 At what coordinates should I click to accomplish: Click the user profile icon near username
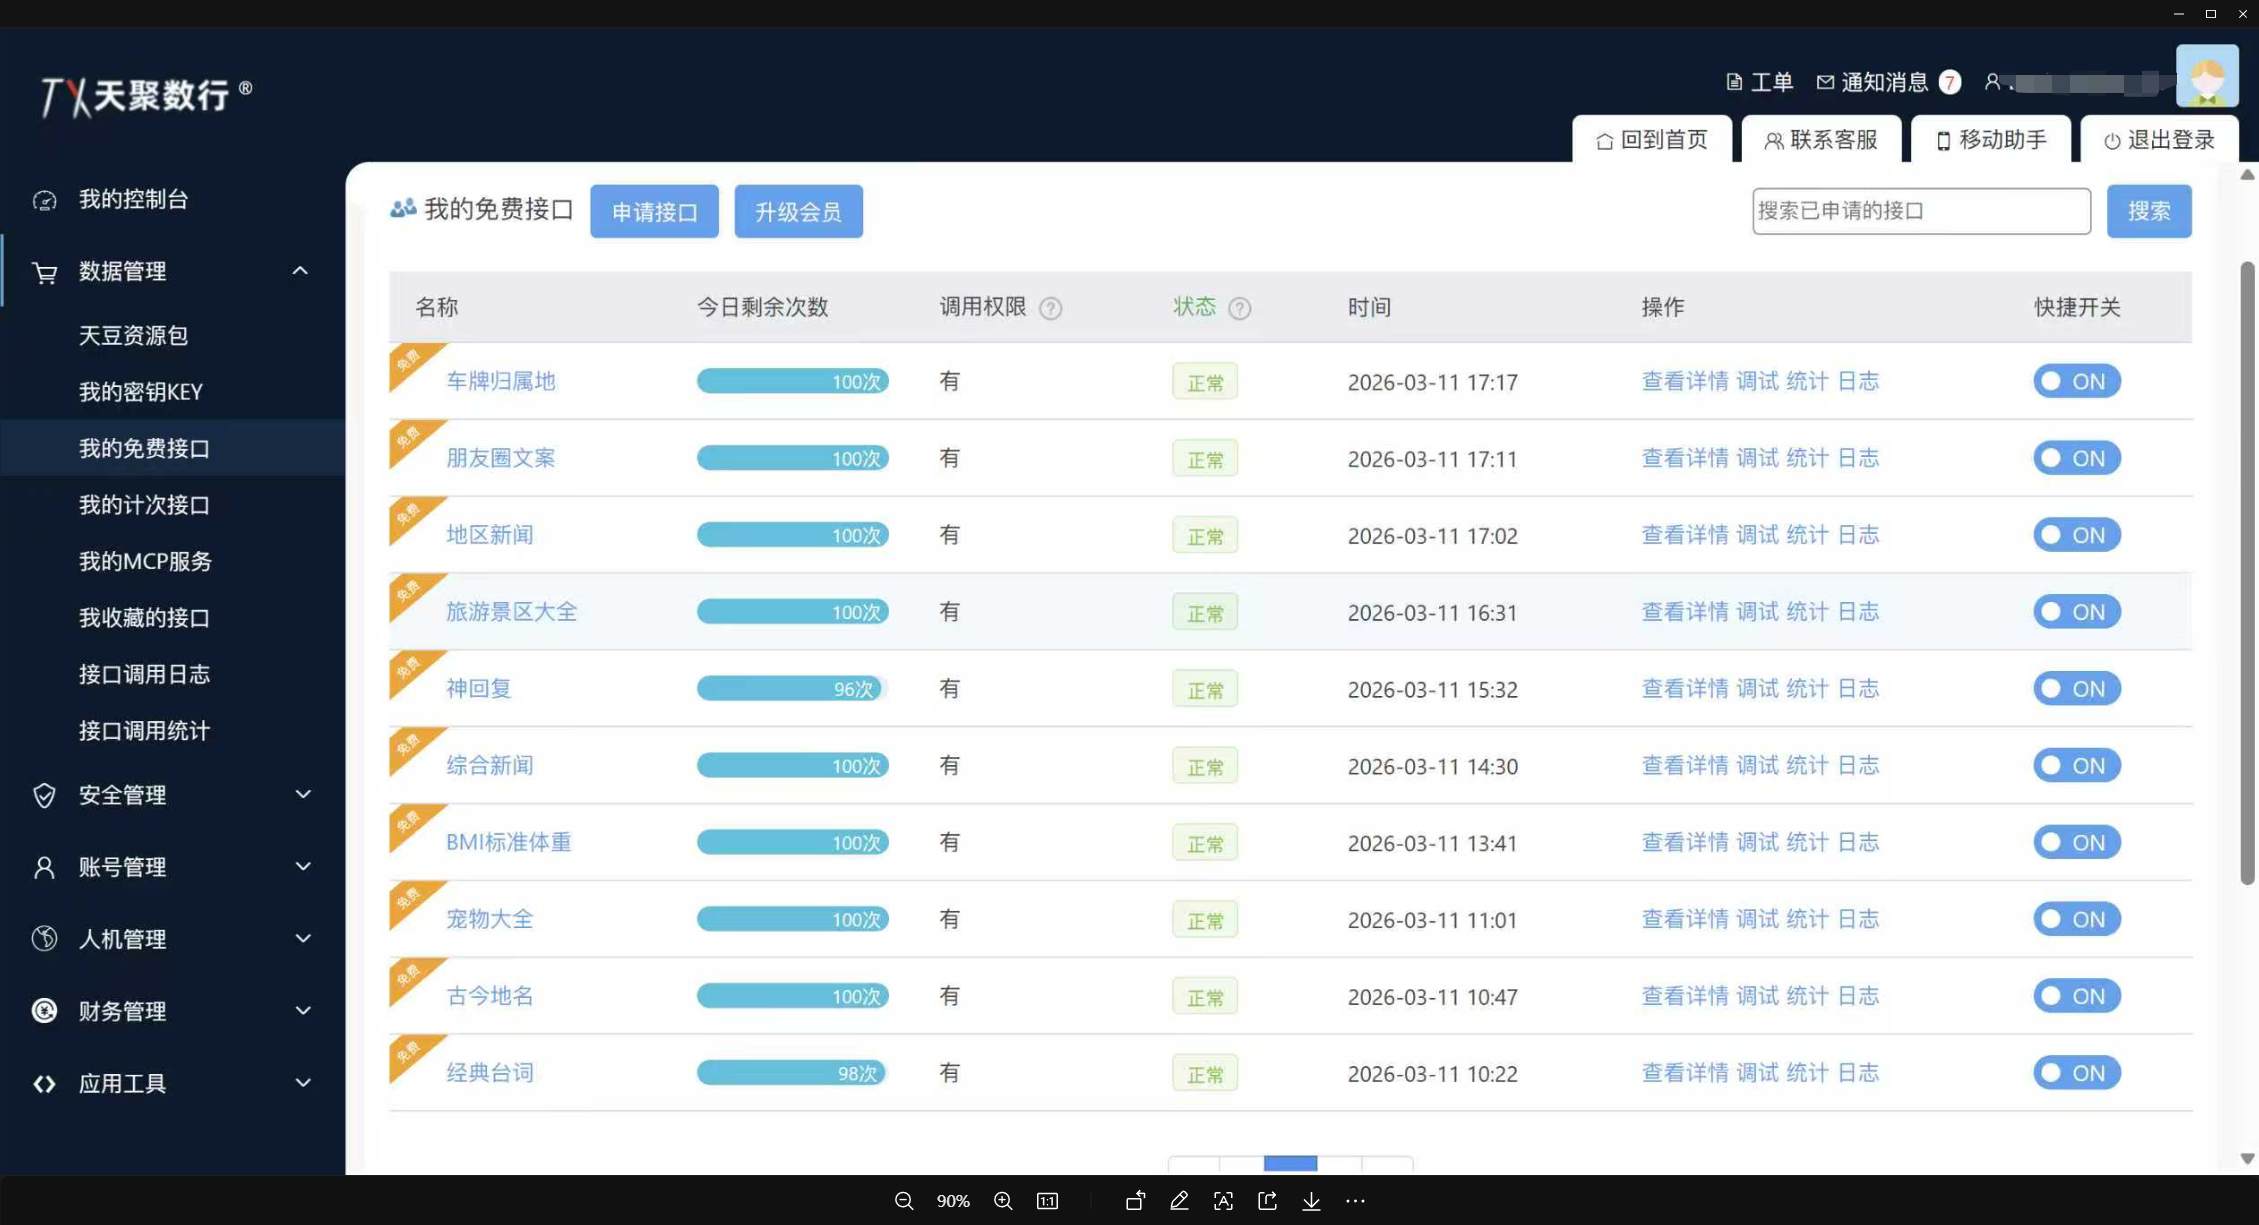tap(1992, 82)
